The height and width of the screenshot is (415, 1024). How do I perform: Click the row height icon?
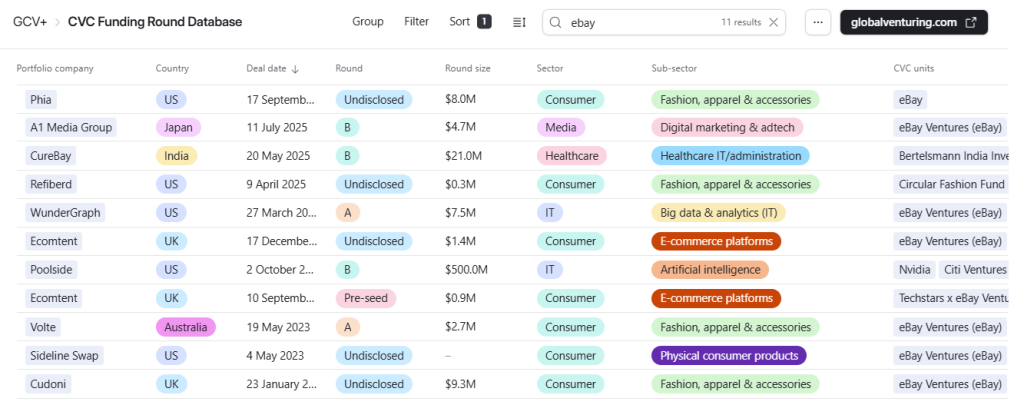click(519, 22)
